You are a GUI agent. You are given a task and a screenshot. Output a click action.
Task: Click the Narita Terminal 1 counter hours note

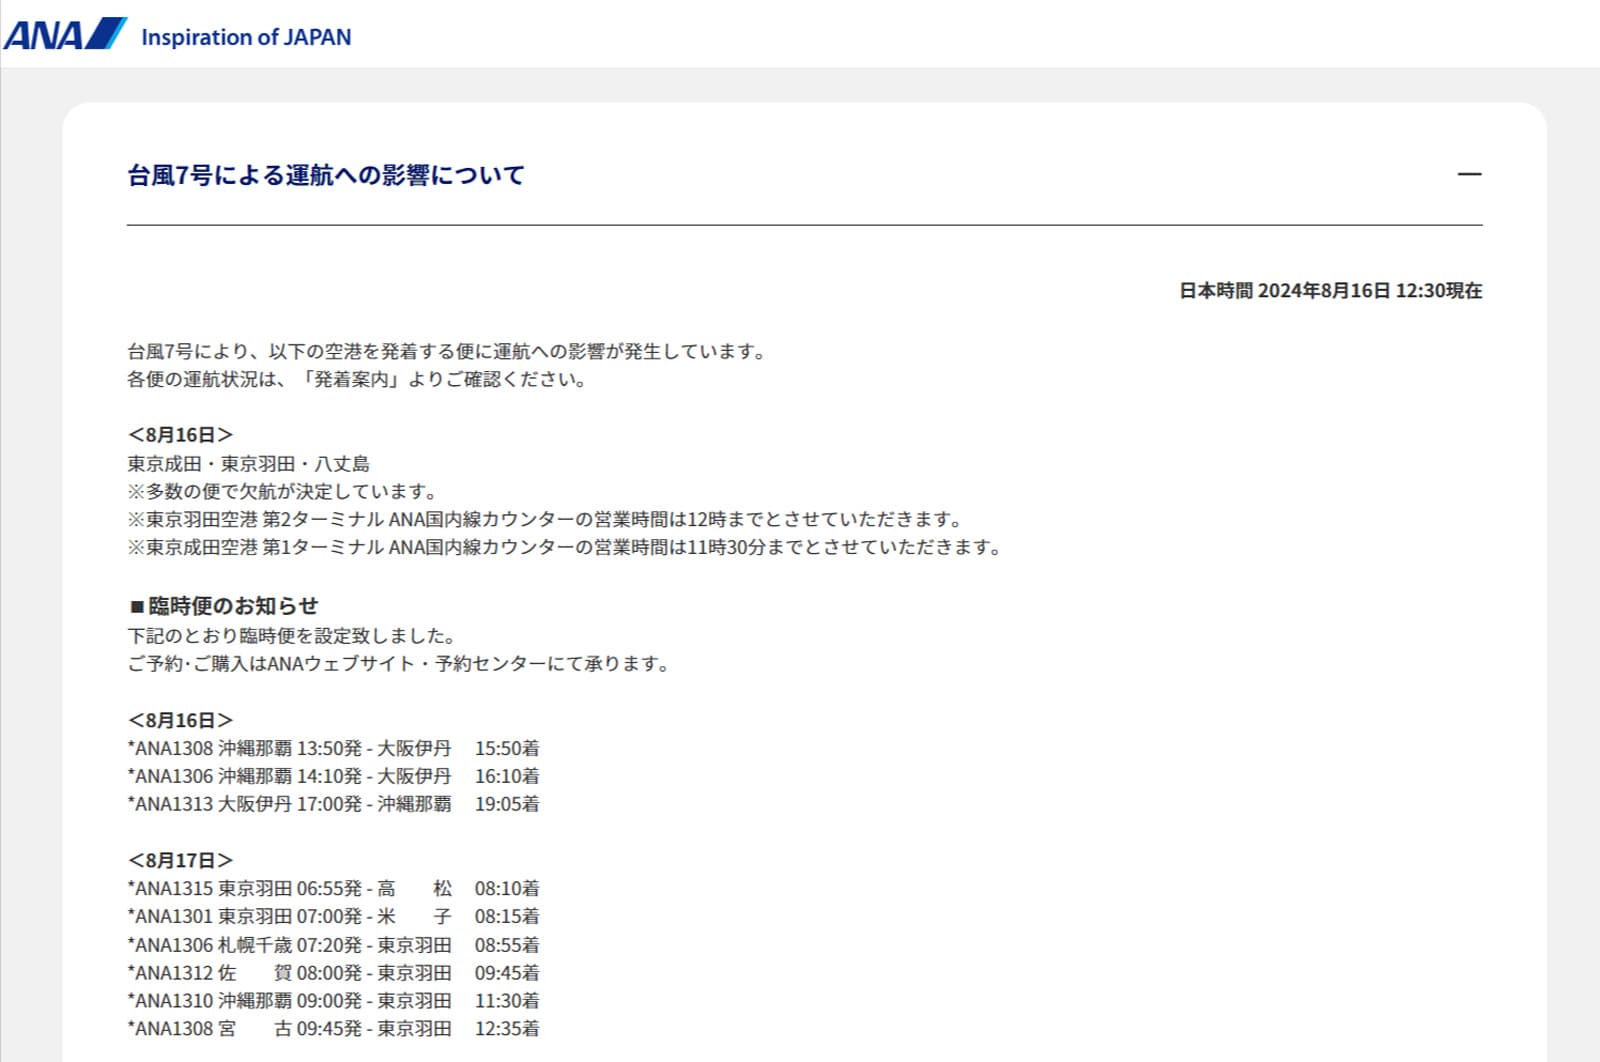pyautogui.click(x=565, y=548)
